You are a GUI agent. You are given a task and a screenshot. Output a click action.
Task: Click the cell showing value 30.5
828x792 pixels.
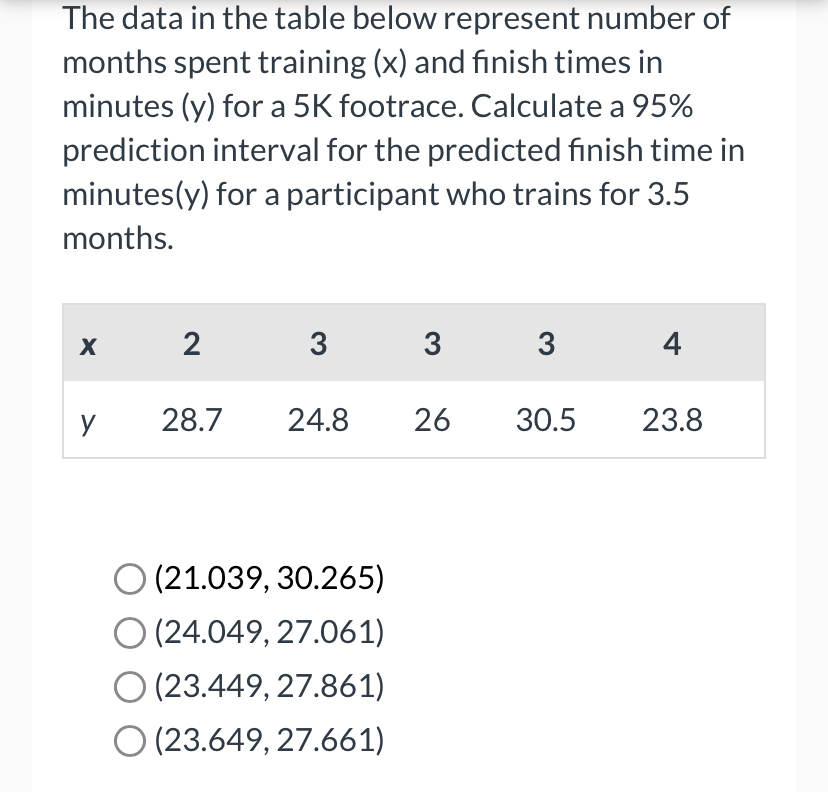tap(546, 420)
